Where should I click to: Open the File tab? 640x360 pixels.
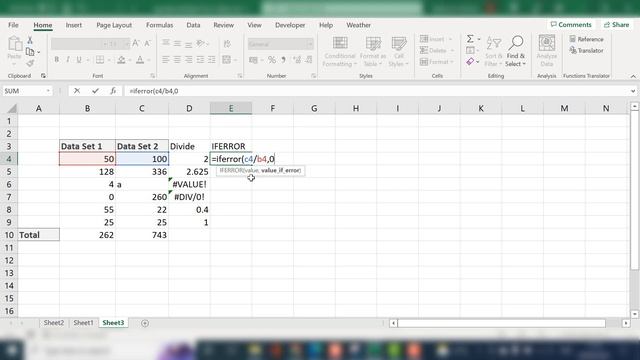(x=13, y=25)
